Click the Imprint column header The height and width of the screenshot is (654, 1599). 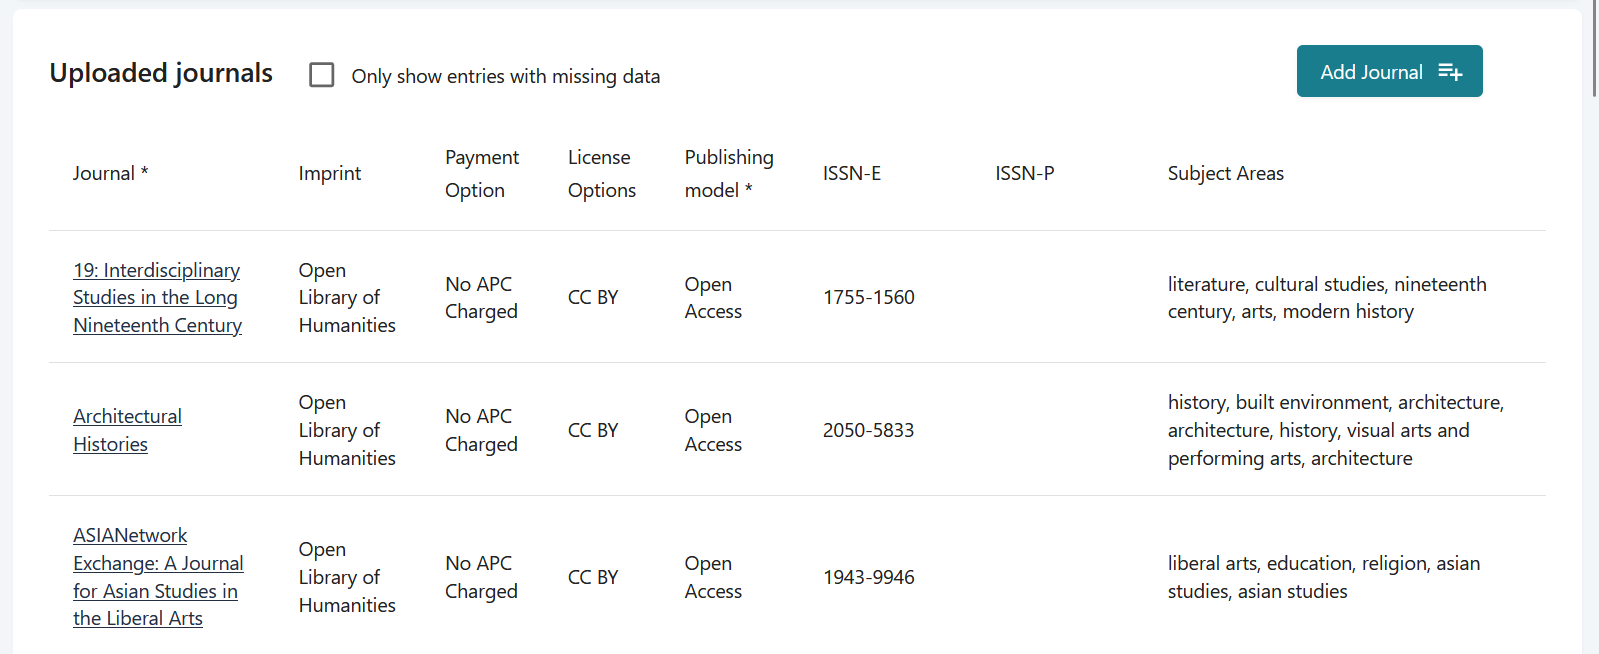pos(330,172)
